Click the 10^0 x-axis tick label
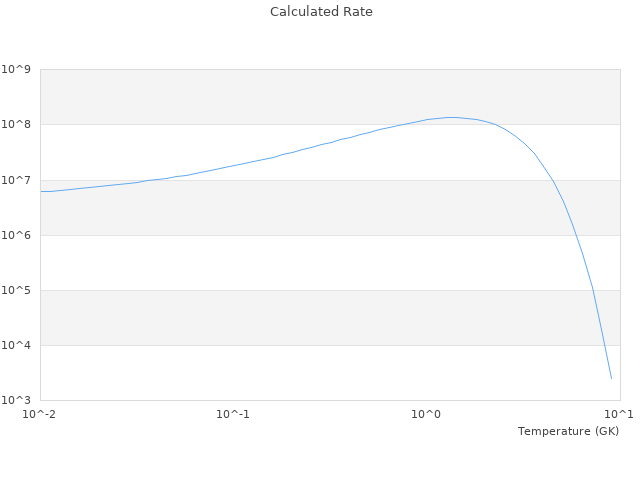The image size is (640, 480). click(427, 414)
